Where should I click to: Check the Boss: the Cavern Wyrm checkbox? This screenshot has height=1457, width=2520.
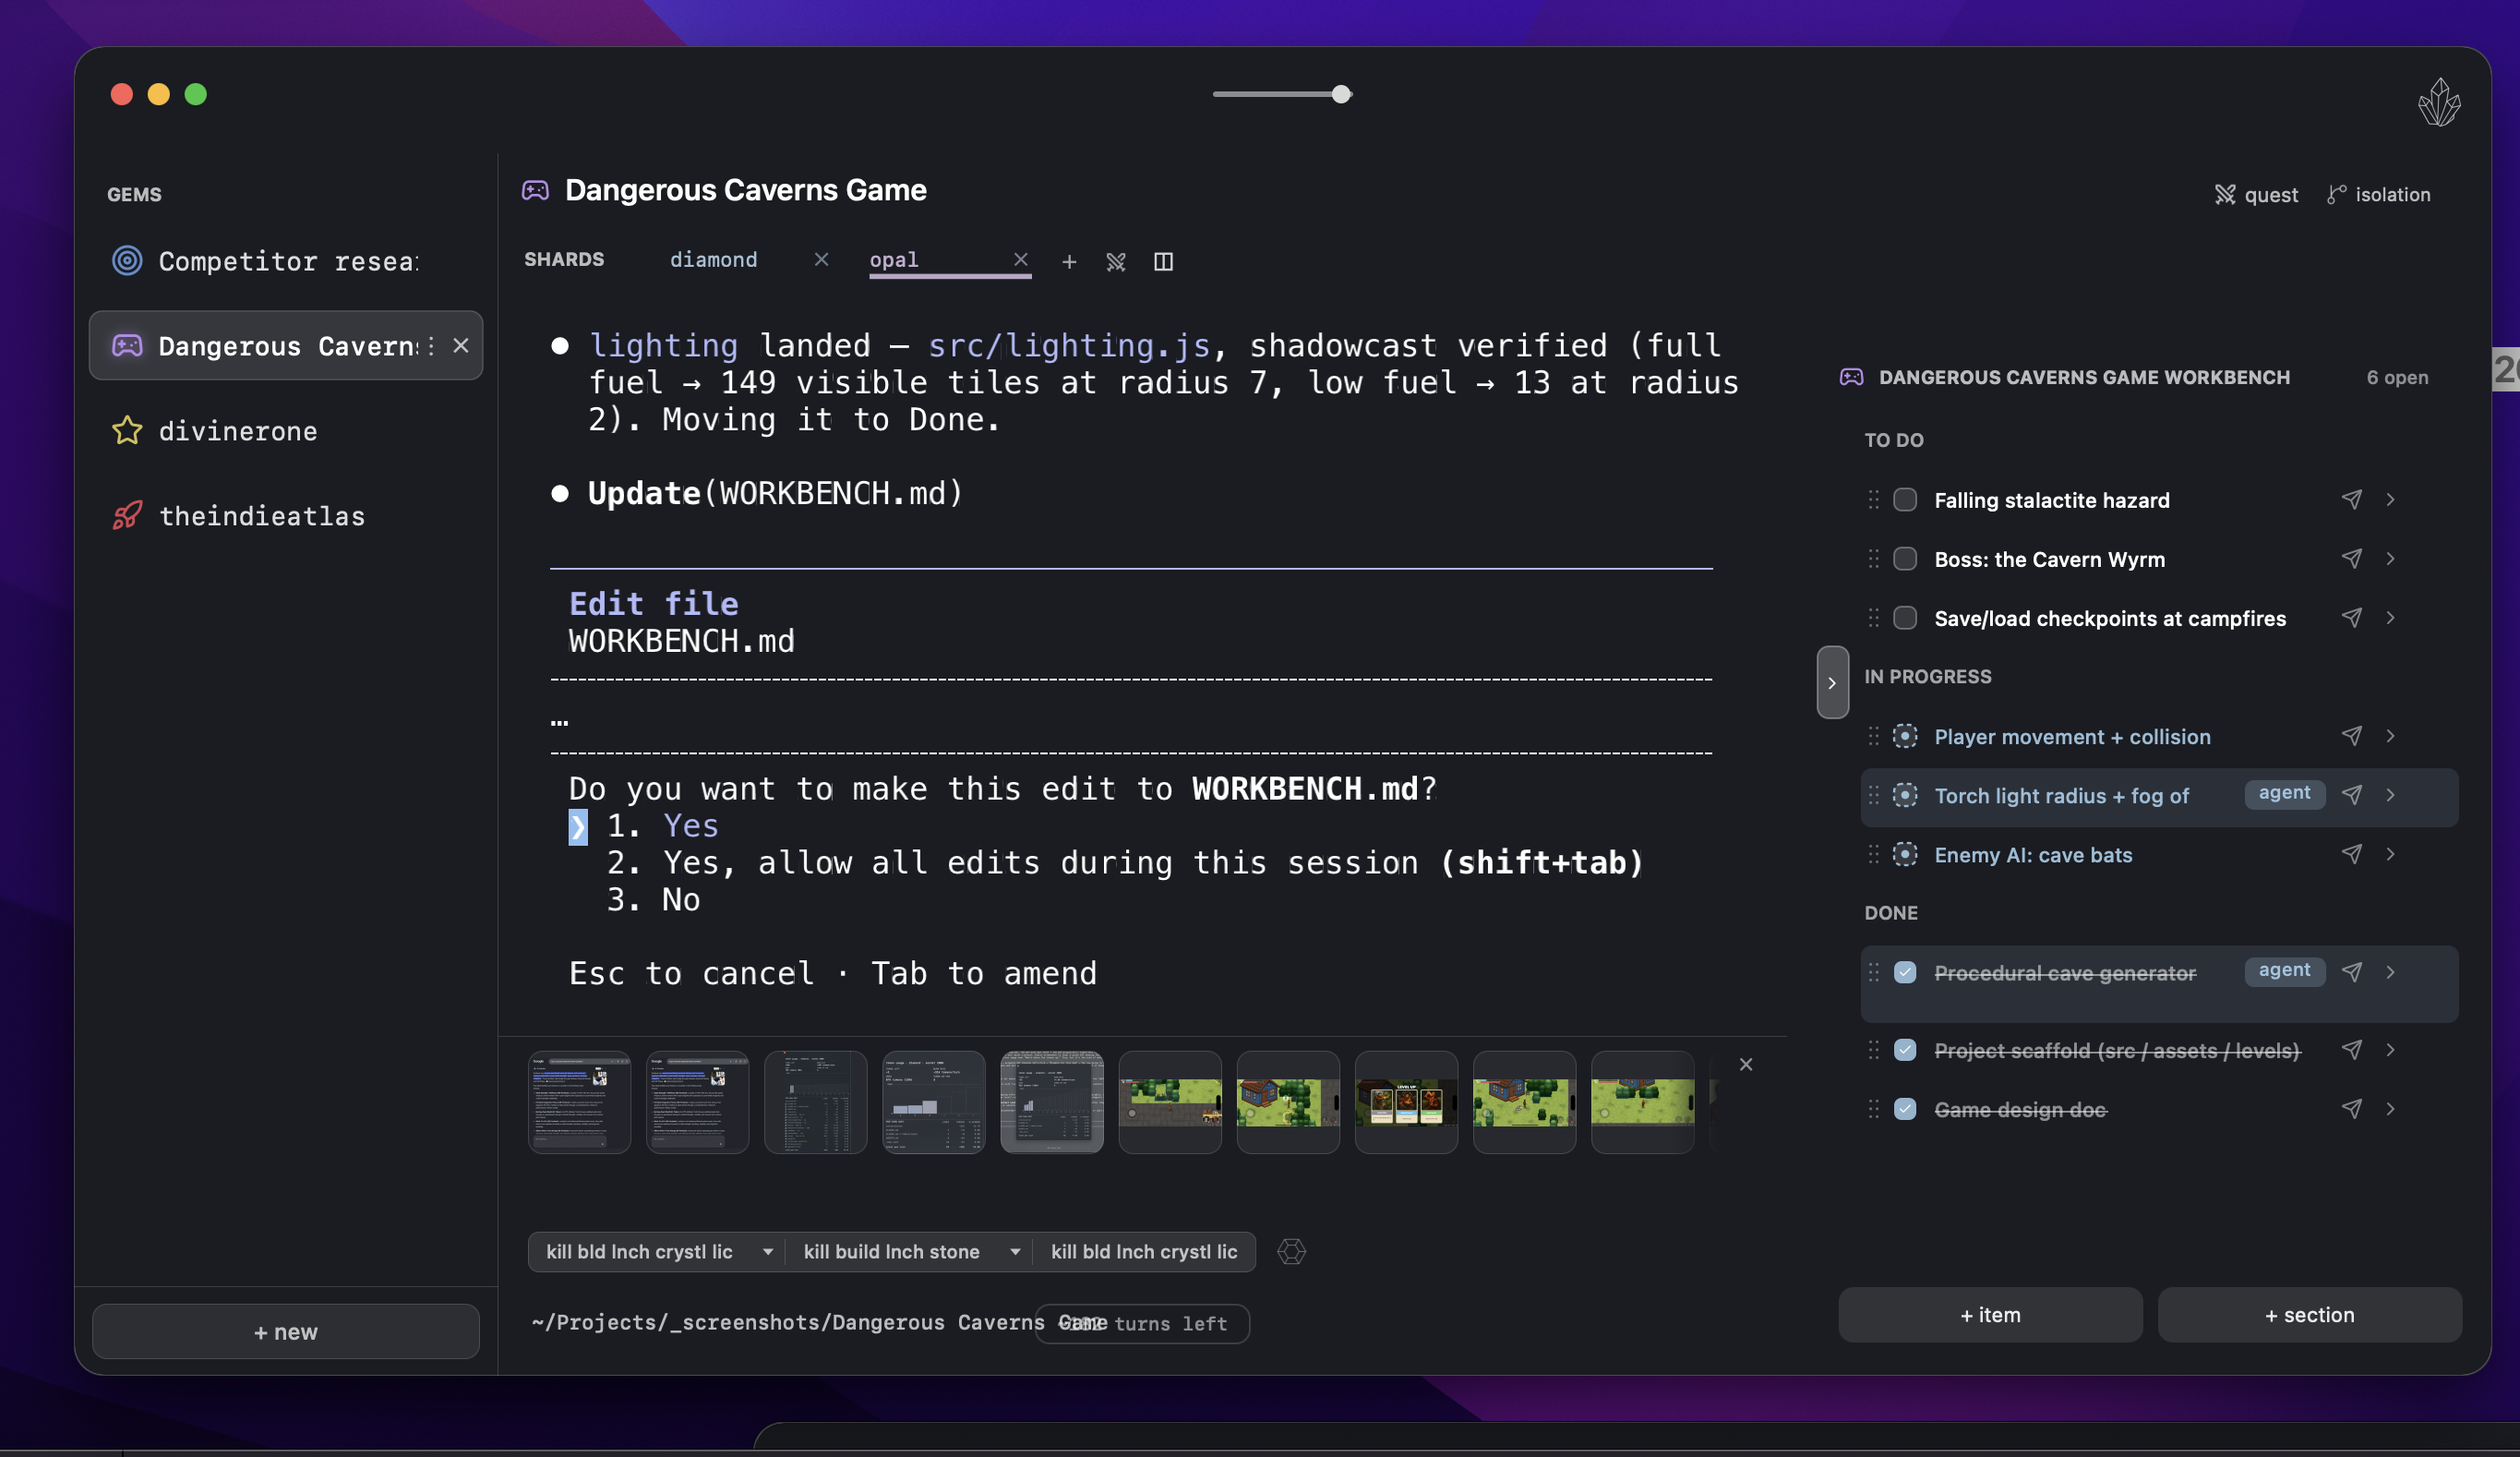pyautogui.click(x=1904, y=558)
